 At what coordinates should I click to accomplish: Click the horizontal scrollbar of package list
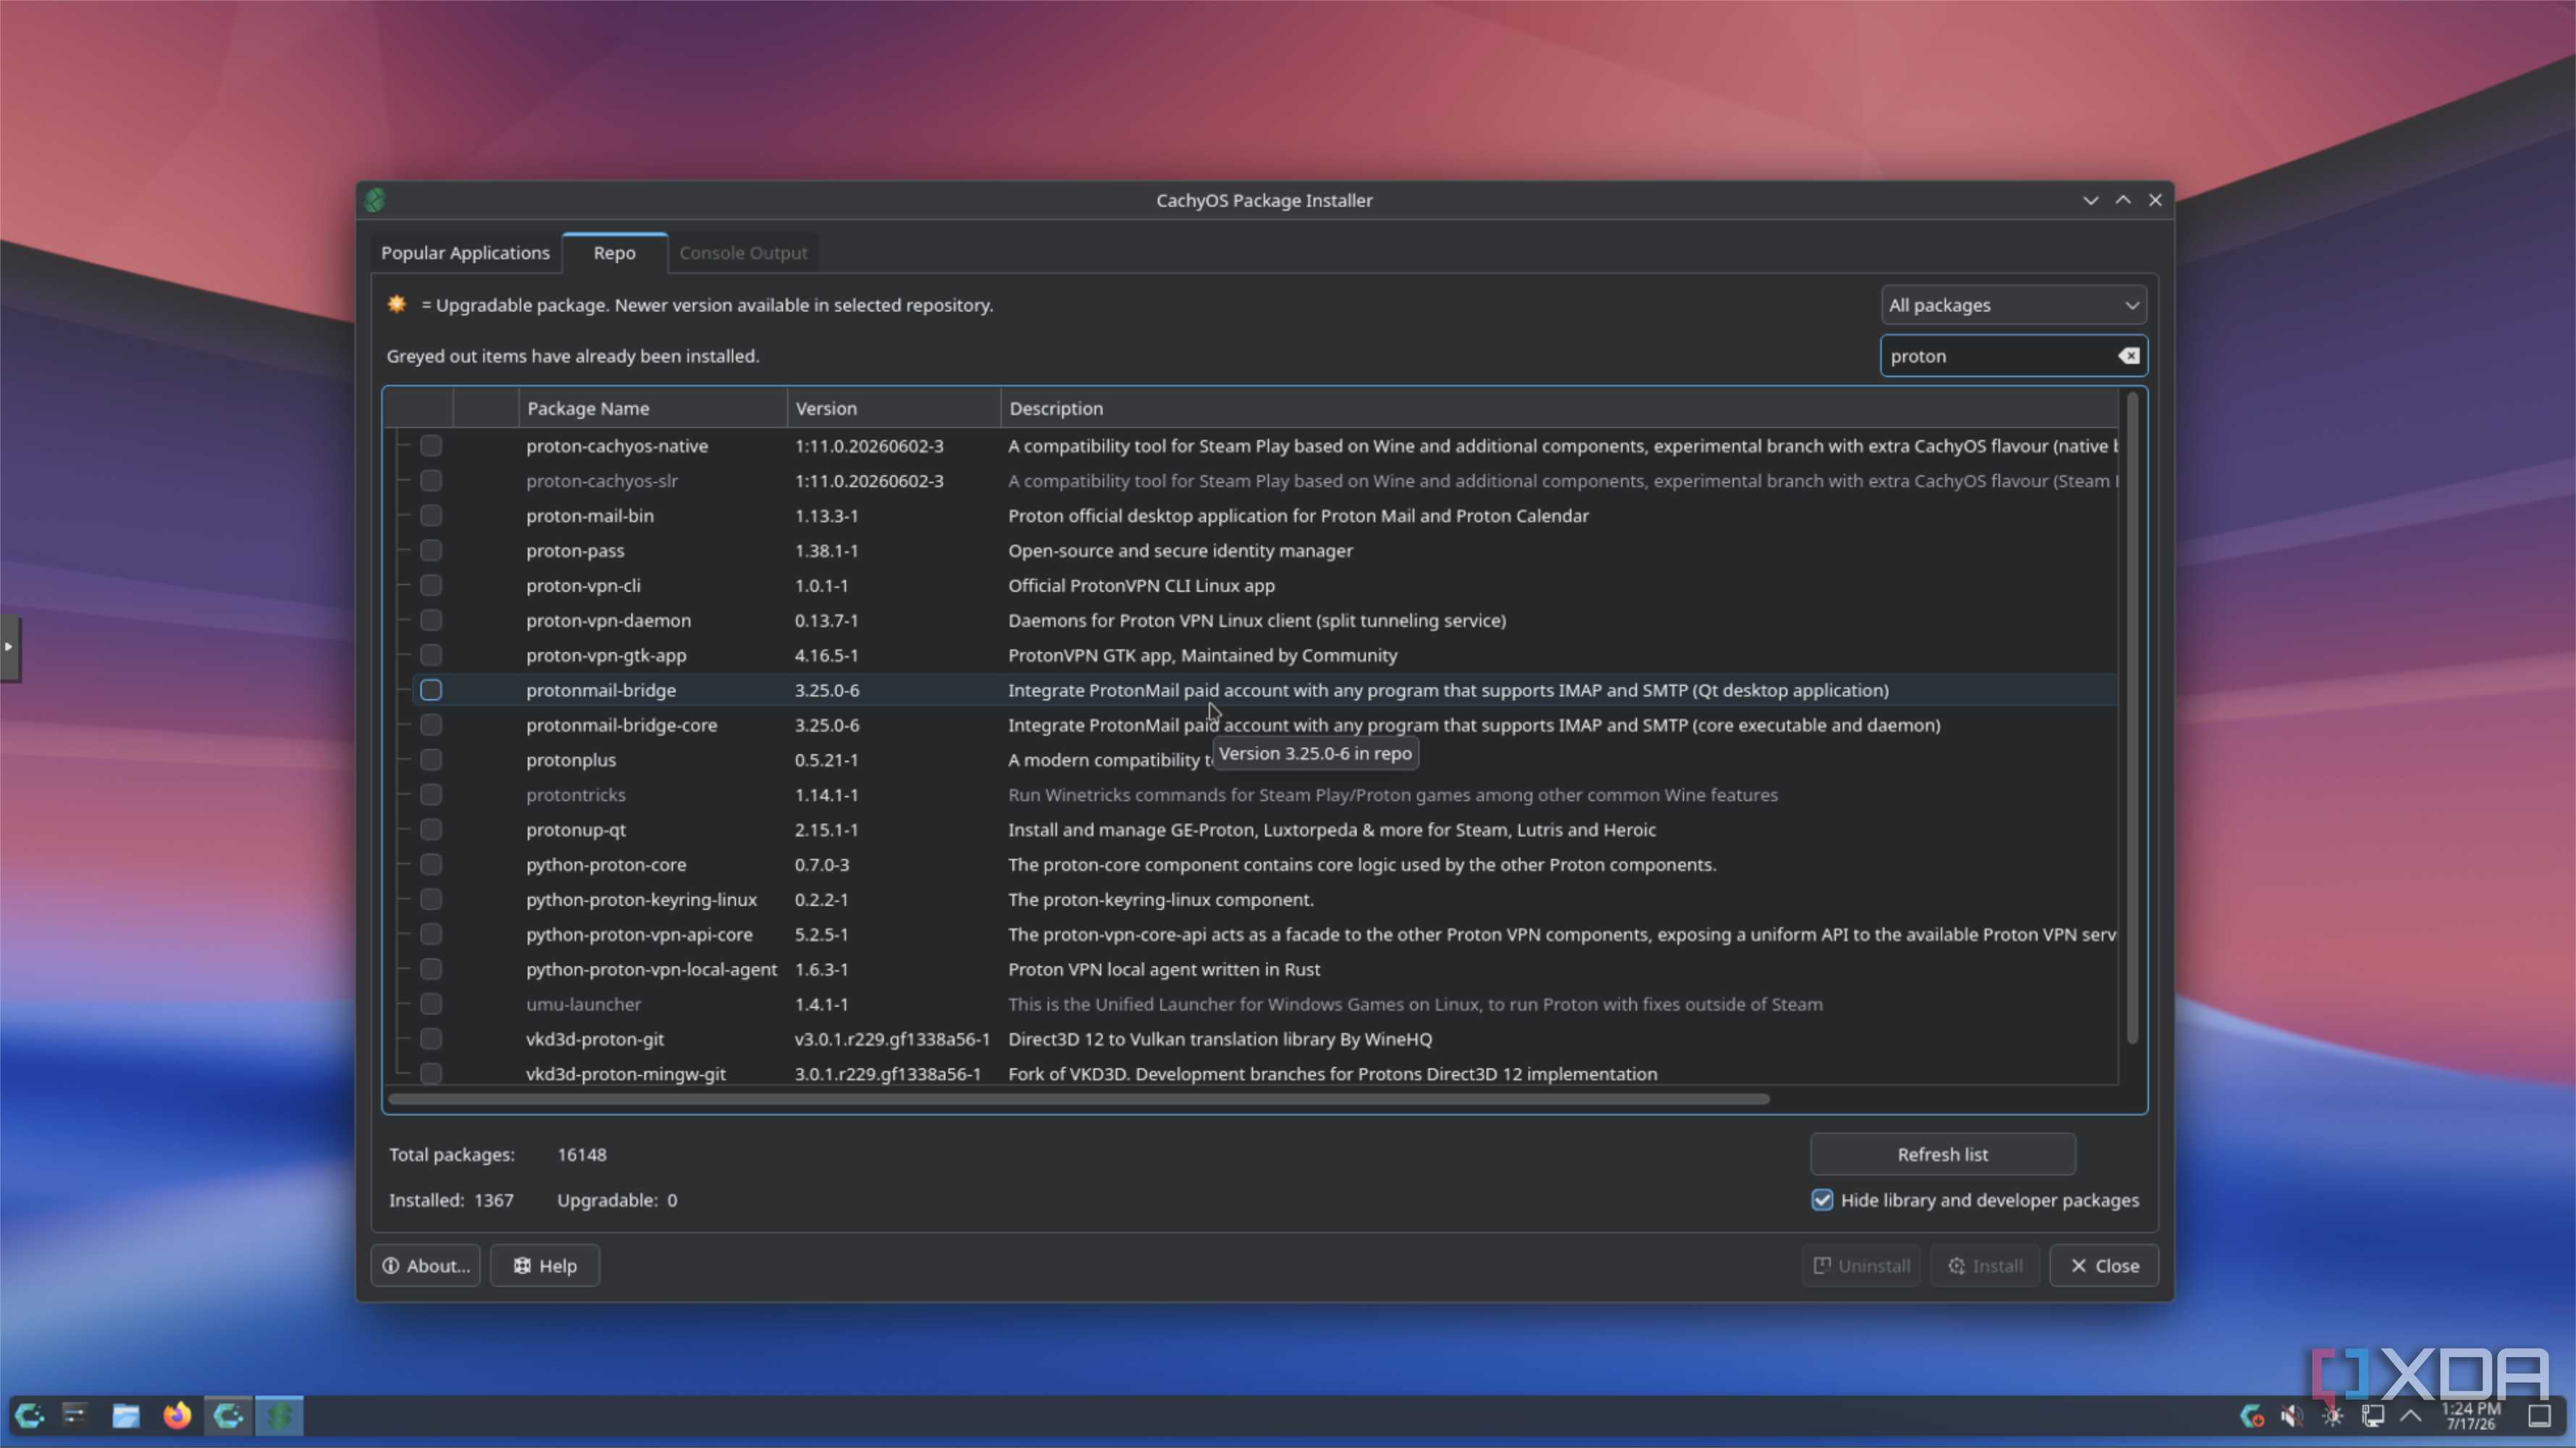1078,1099
